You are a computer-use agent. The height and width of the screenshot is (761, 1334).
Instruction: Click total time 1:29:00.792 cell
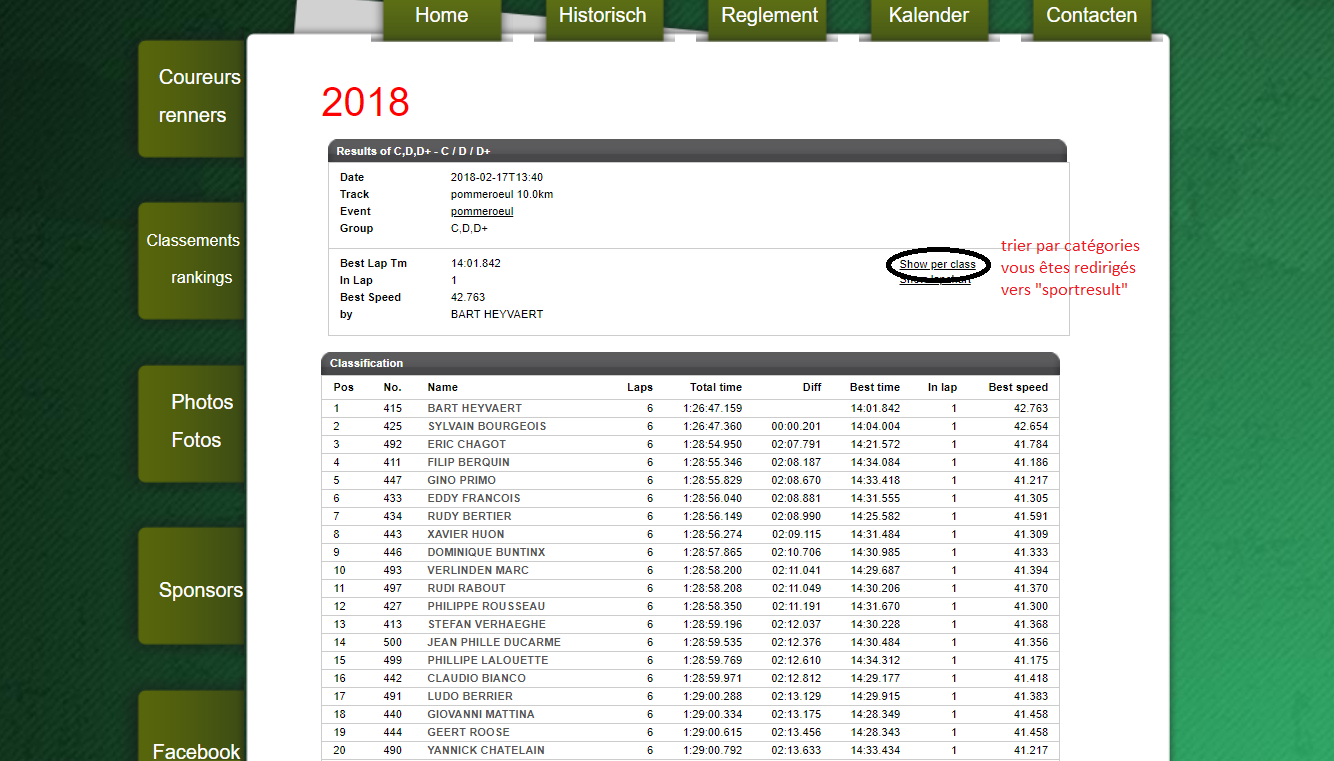713,751
